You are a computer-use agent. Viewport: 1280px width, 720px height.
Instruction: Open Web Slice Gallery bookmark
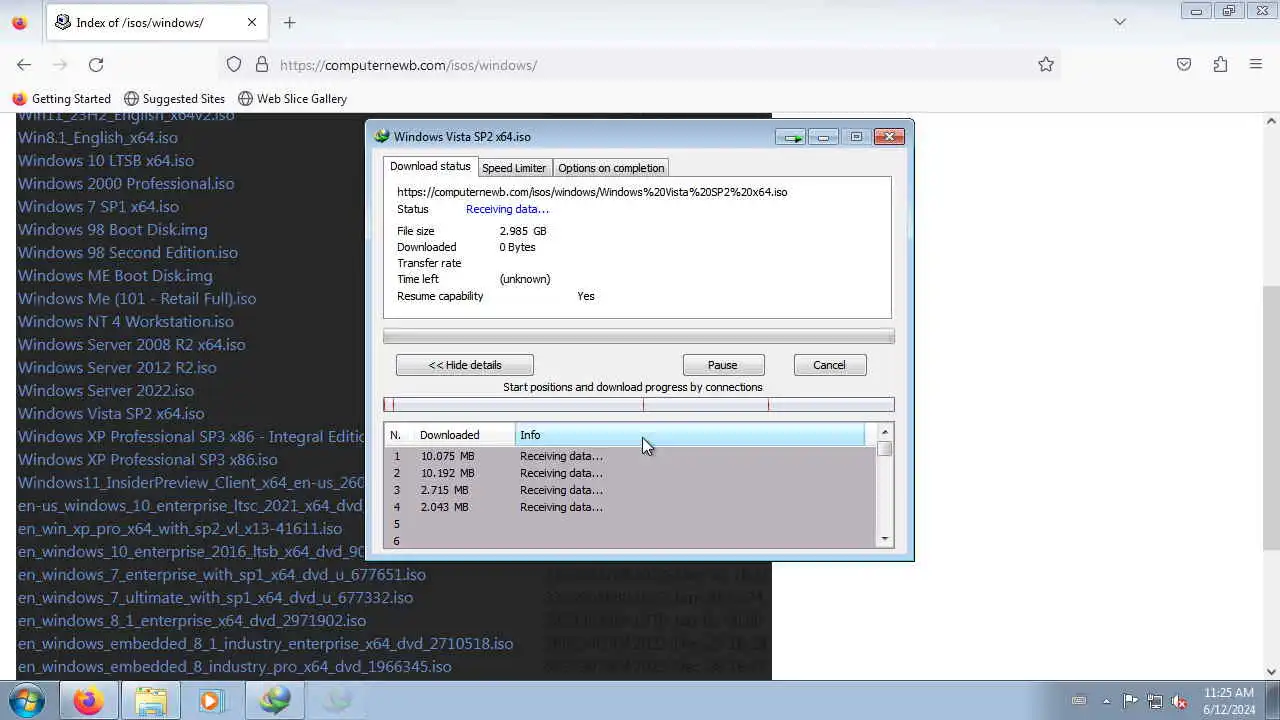pos(292,99)
